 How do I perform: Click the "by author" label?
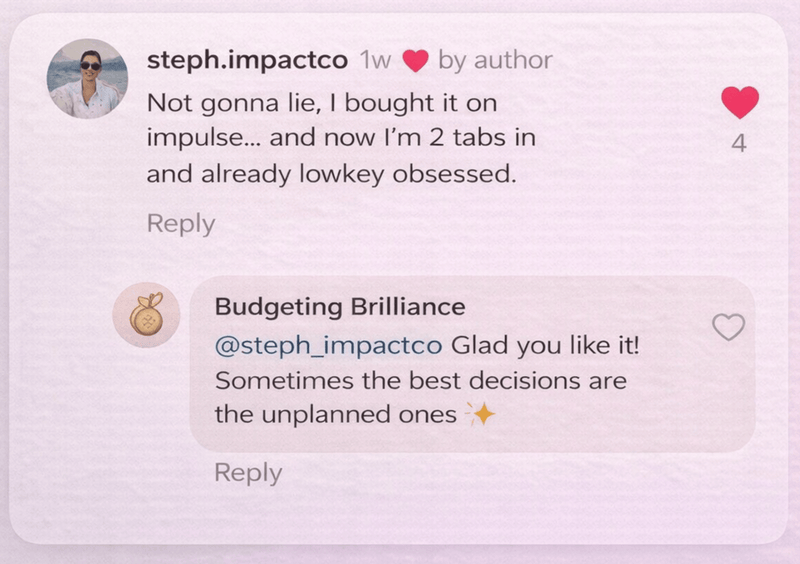495,61
